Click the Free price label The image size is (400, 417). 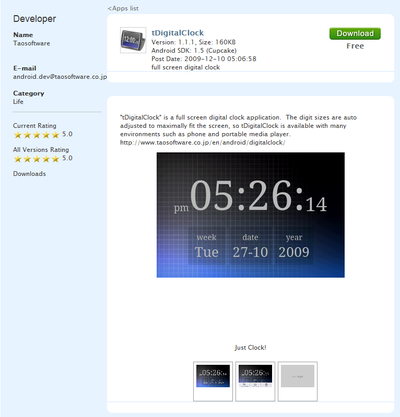pyautogui.click(x=355, y=46)
